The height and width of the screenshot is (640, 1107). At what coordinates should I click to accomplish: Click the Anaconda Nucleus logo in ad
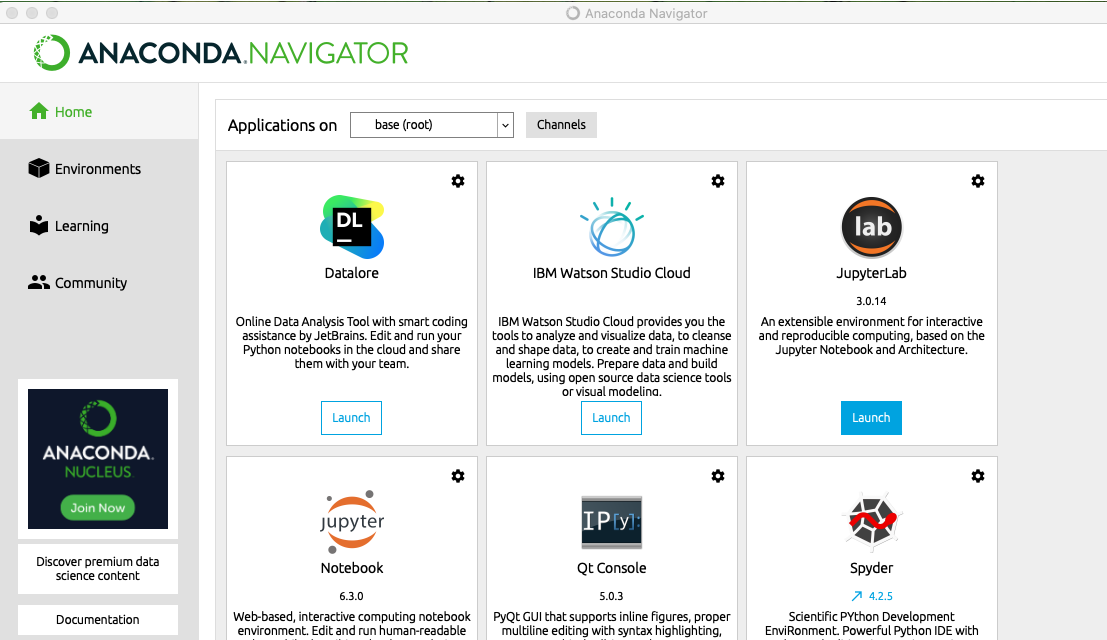point(97,418)
